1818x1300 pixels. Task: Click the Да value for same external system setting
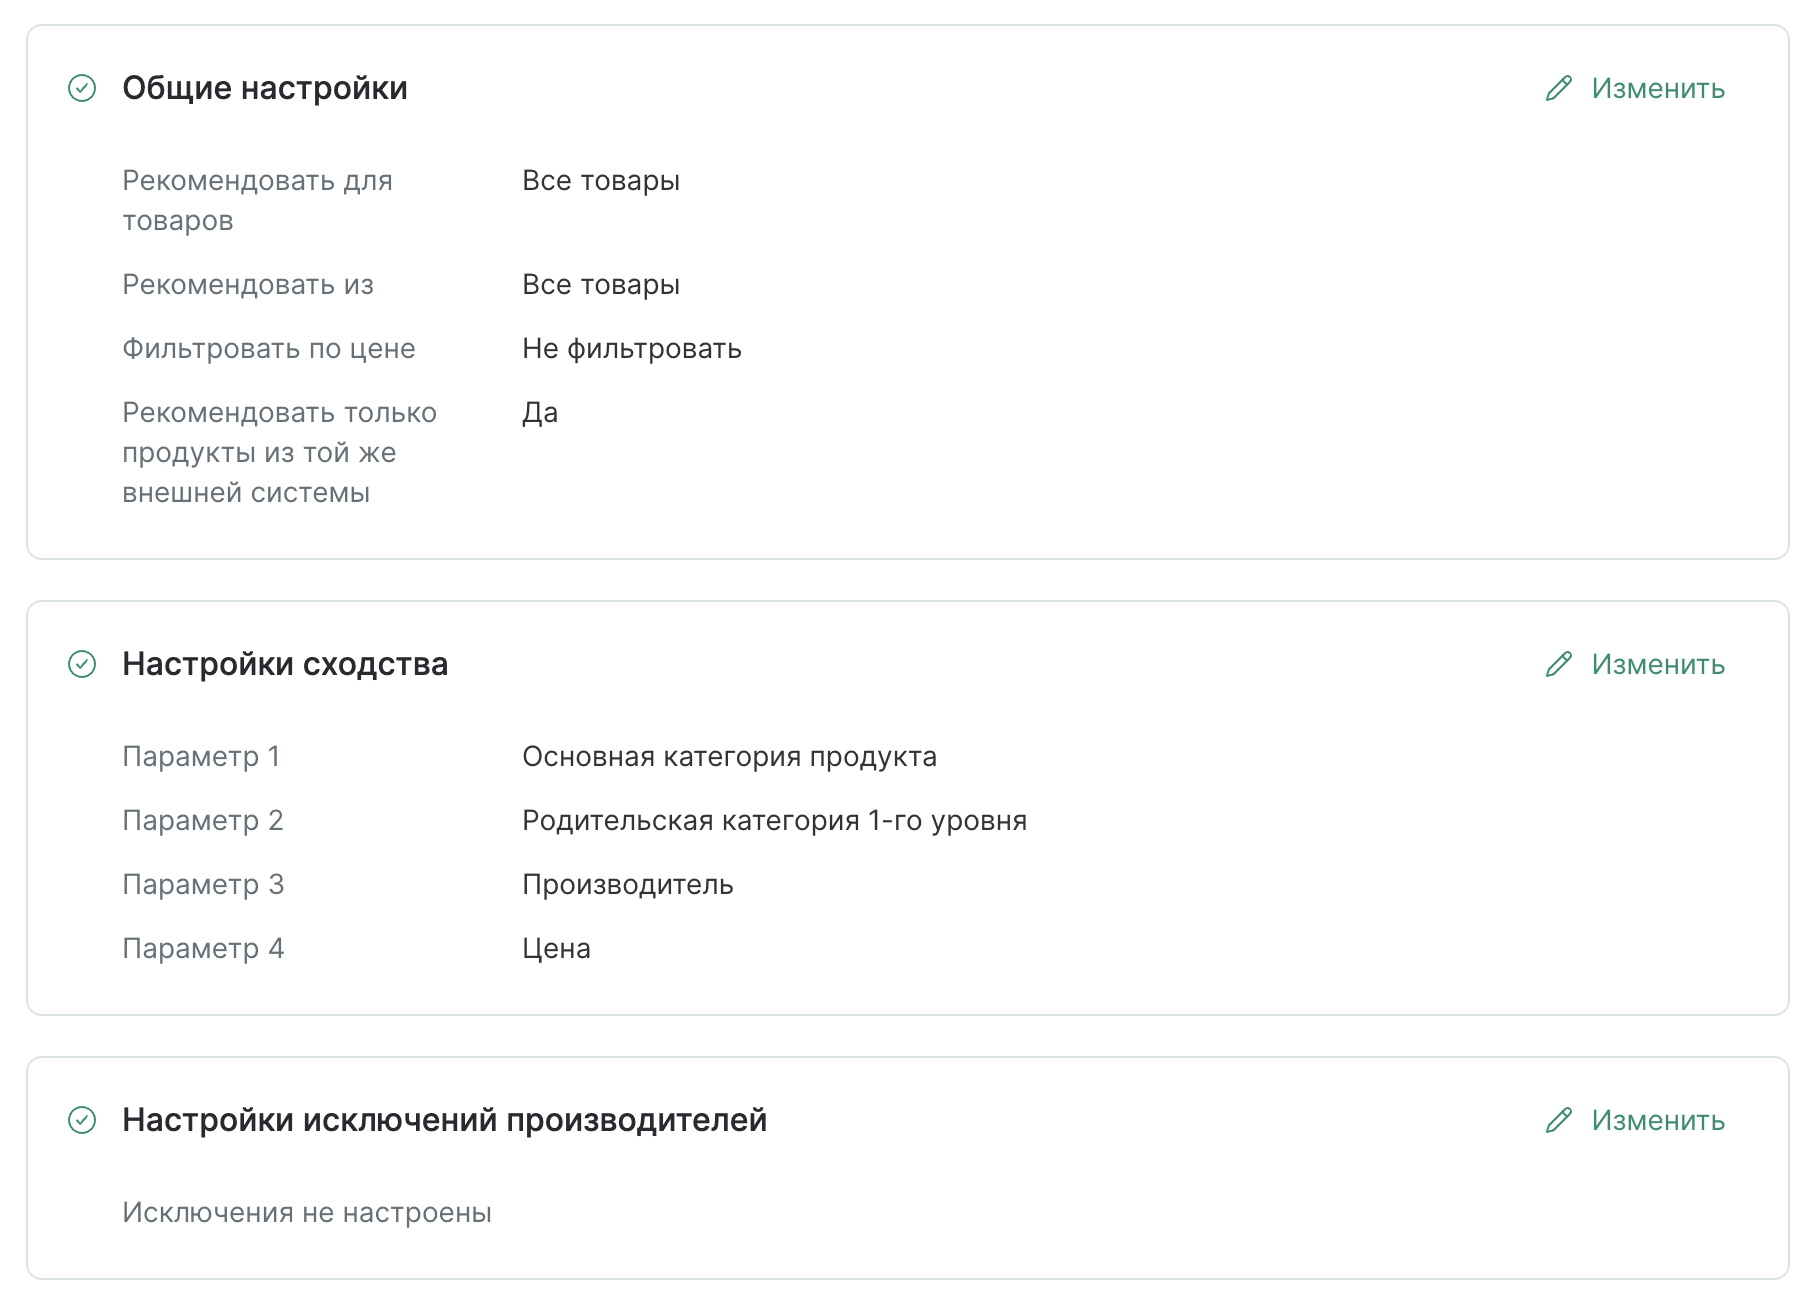tap(538, 412)
